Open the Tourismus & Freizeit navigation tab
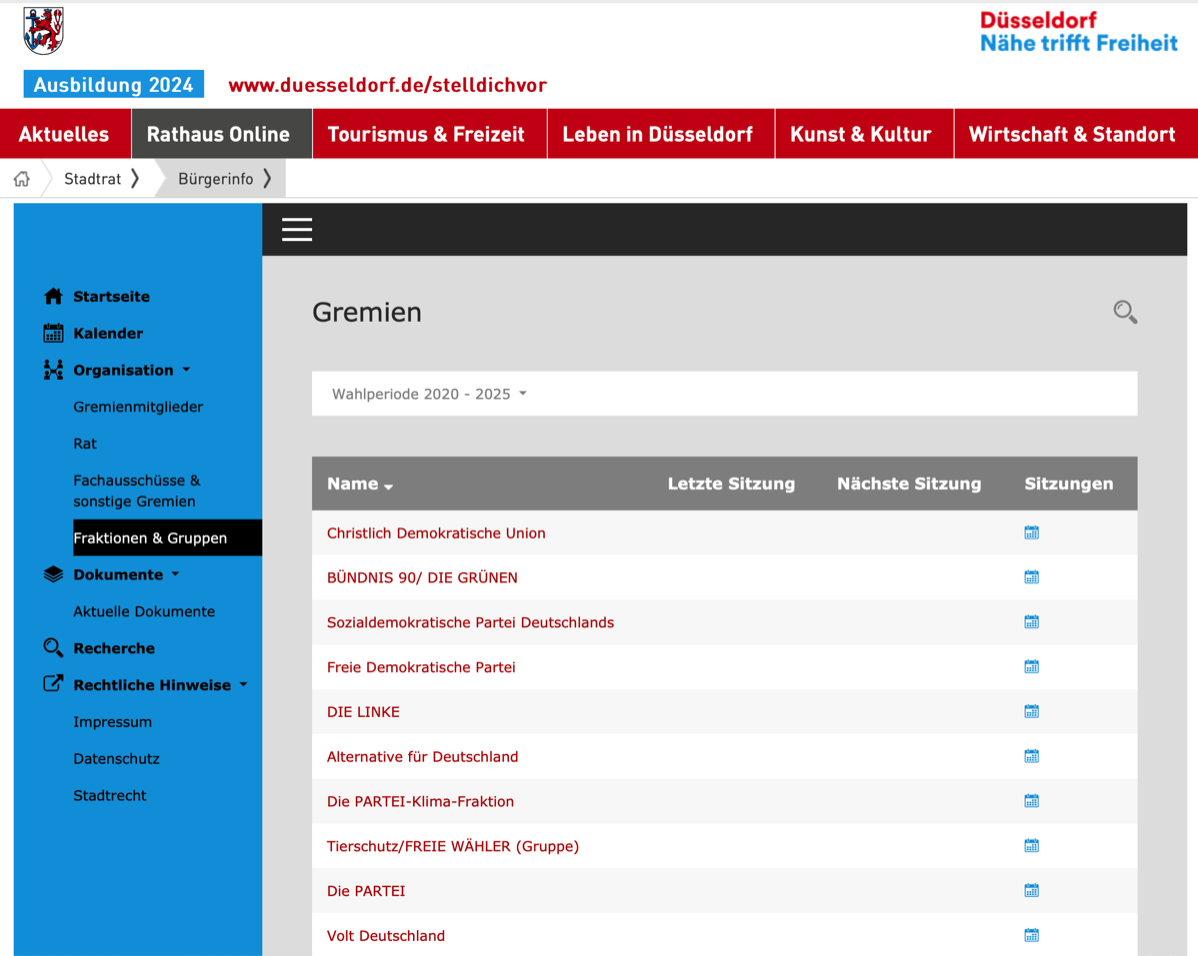This screenshot has width=1198, height=956. pos(430,134)
